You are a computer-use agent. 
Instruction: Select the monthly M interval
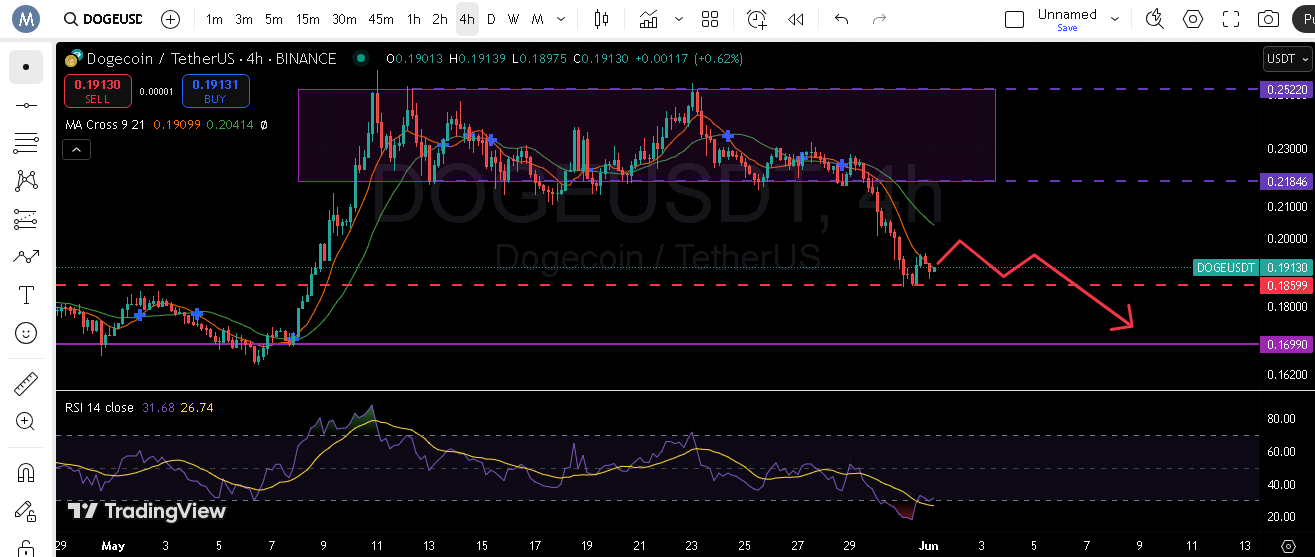coord(538,19)
